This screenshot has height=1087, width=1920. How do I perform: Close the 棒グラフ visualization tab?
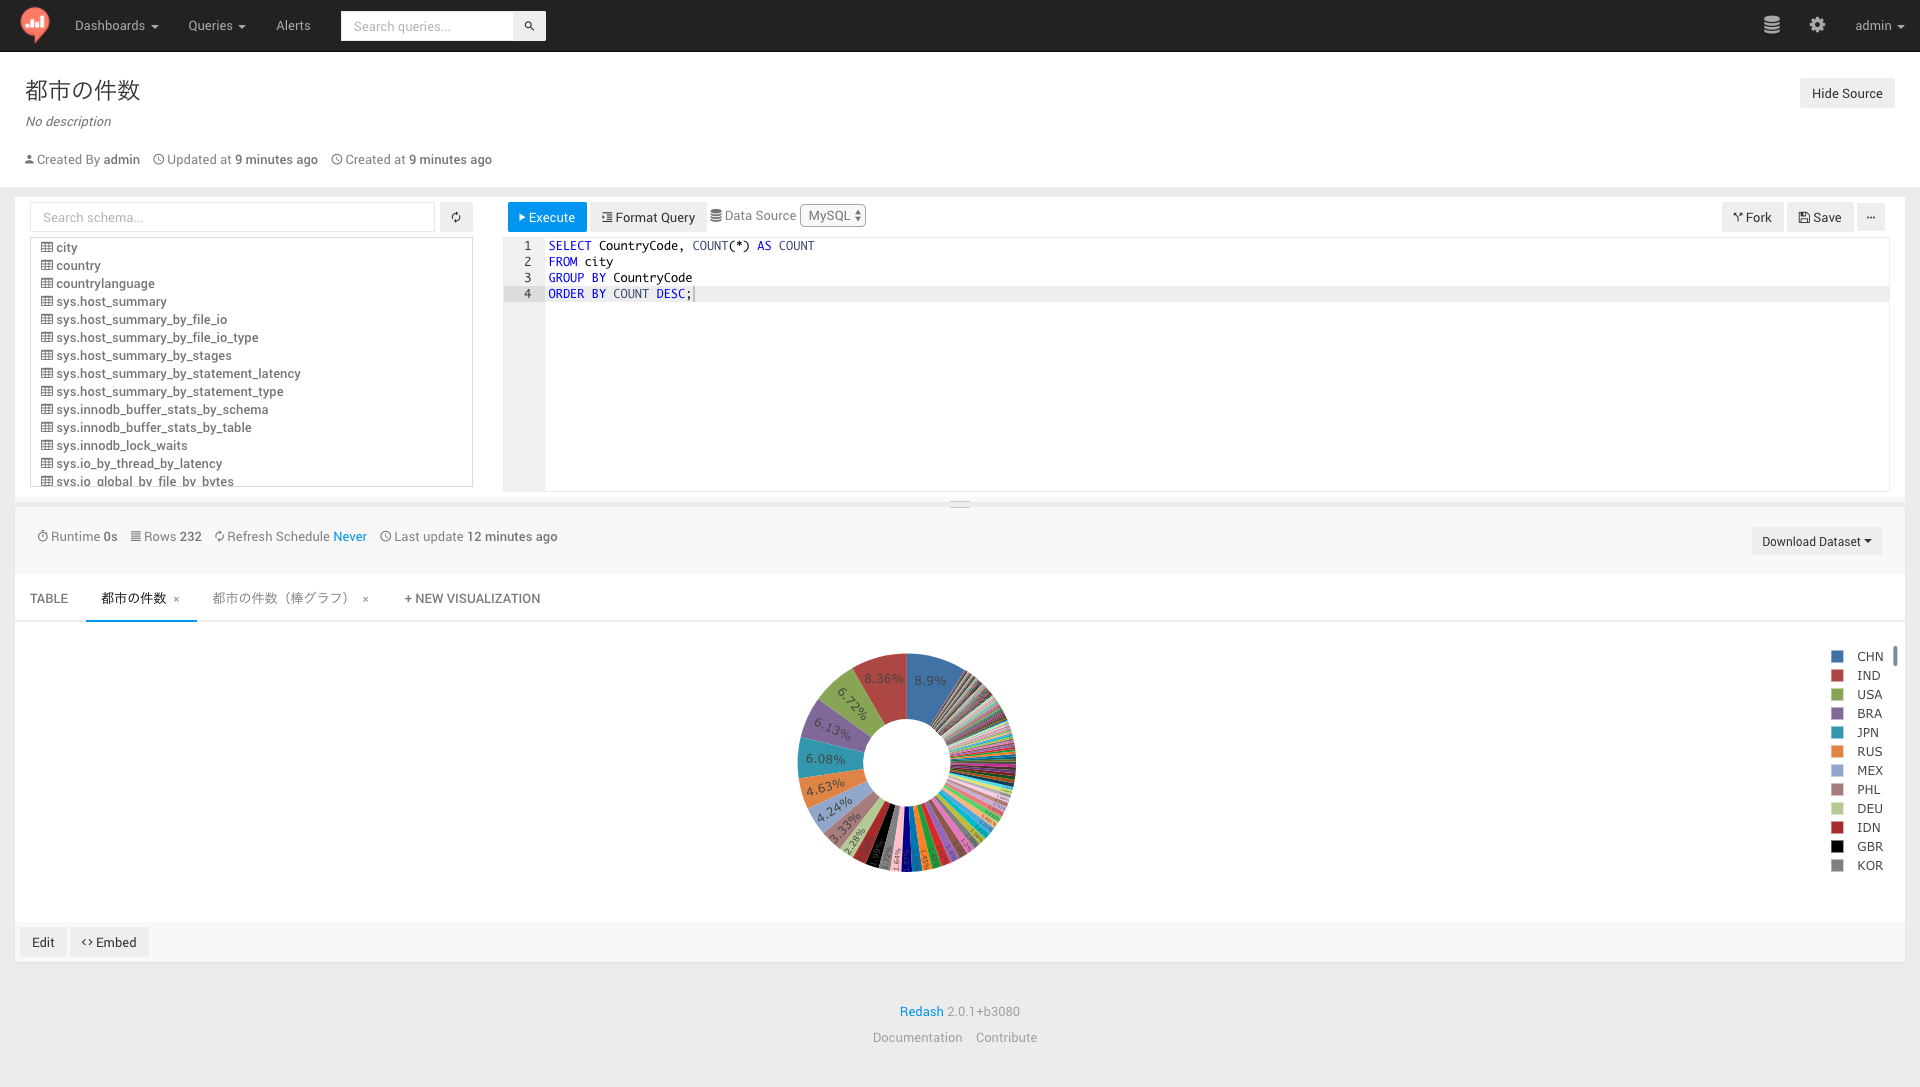coord(366,600)
